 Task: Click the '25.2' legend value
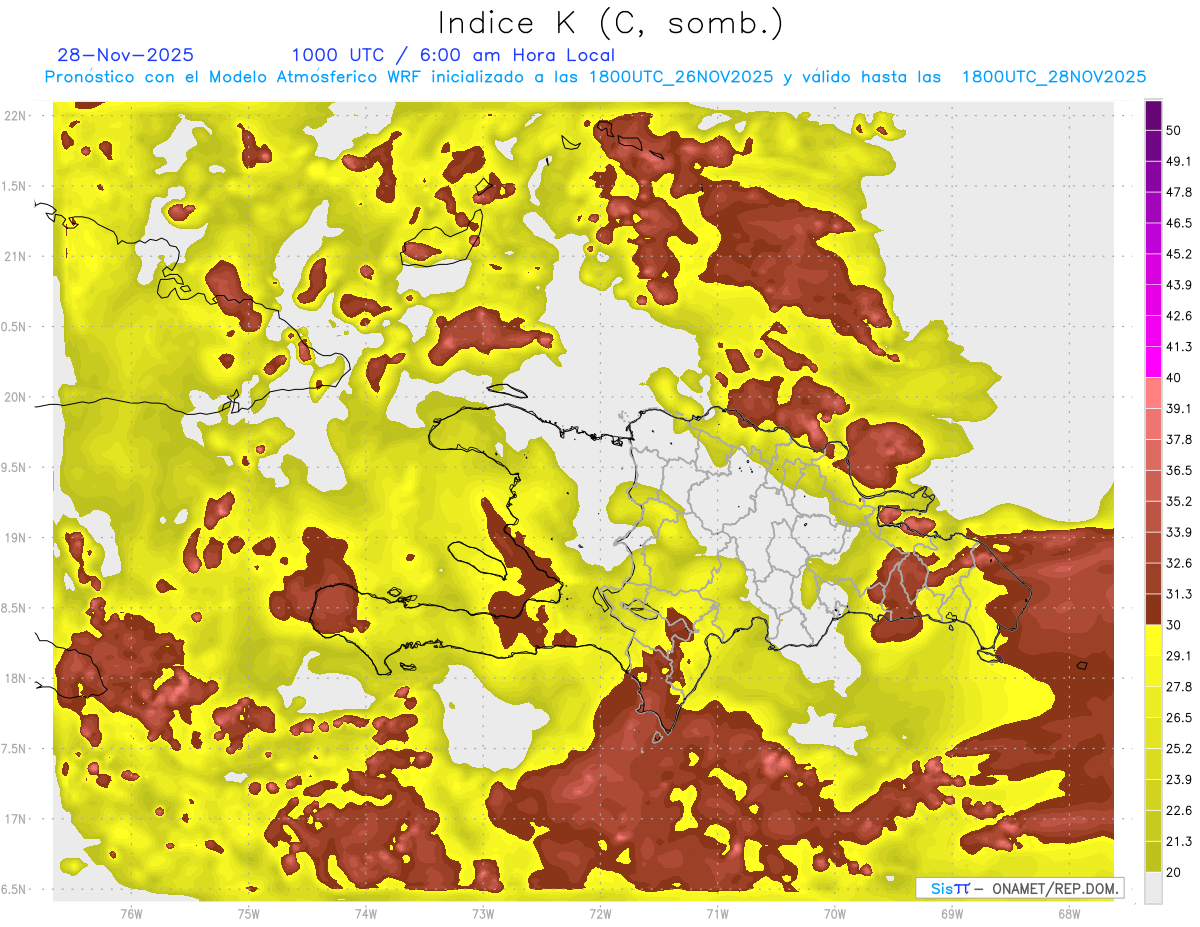click(1179, 749)
